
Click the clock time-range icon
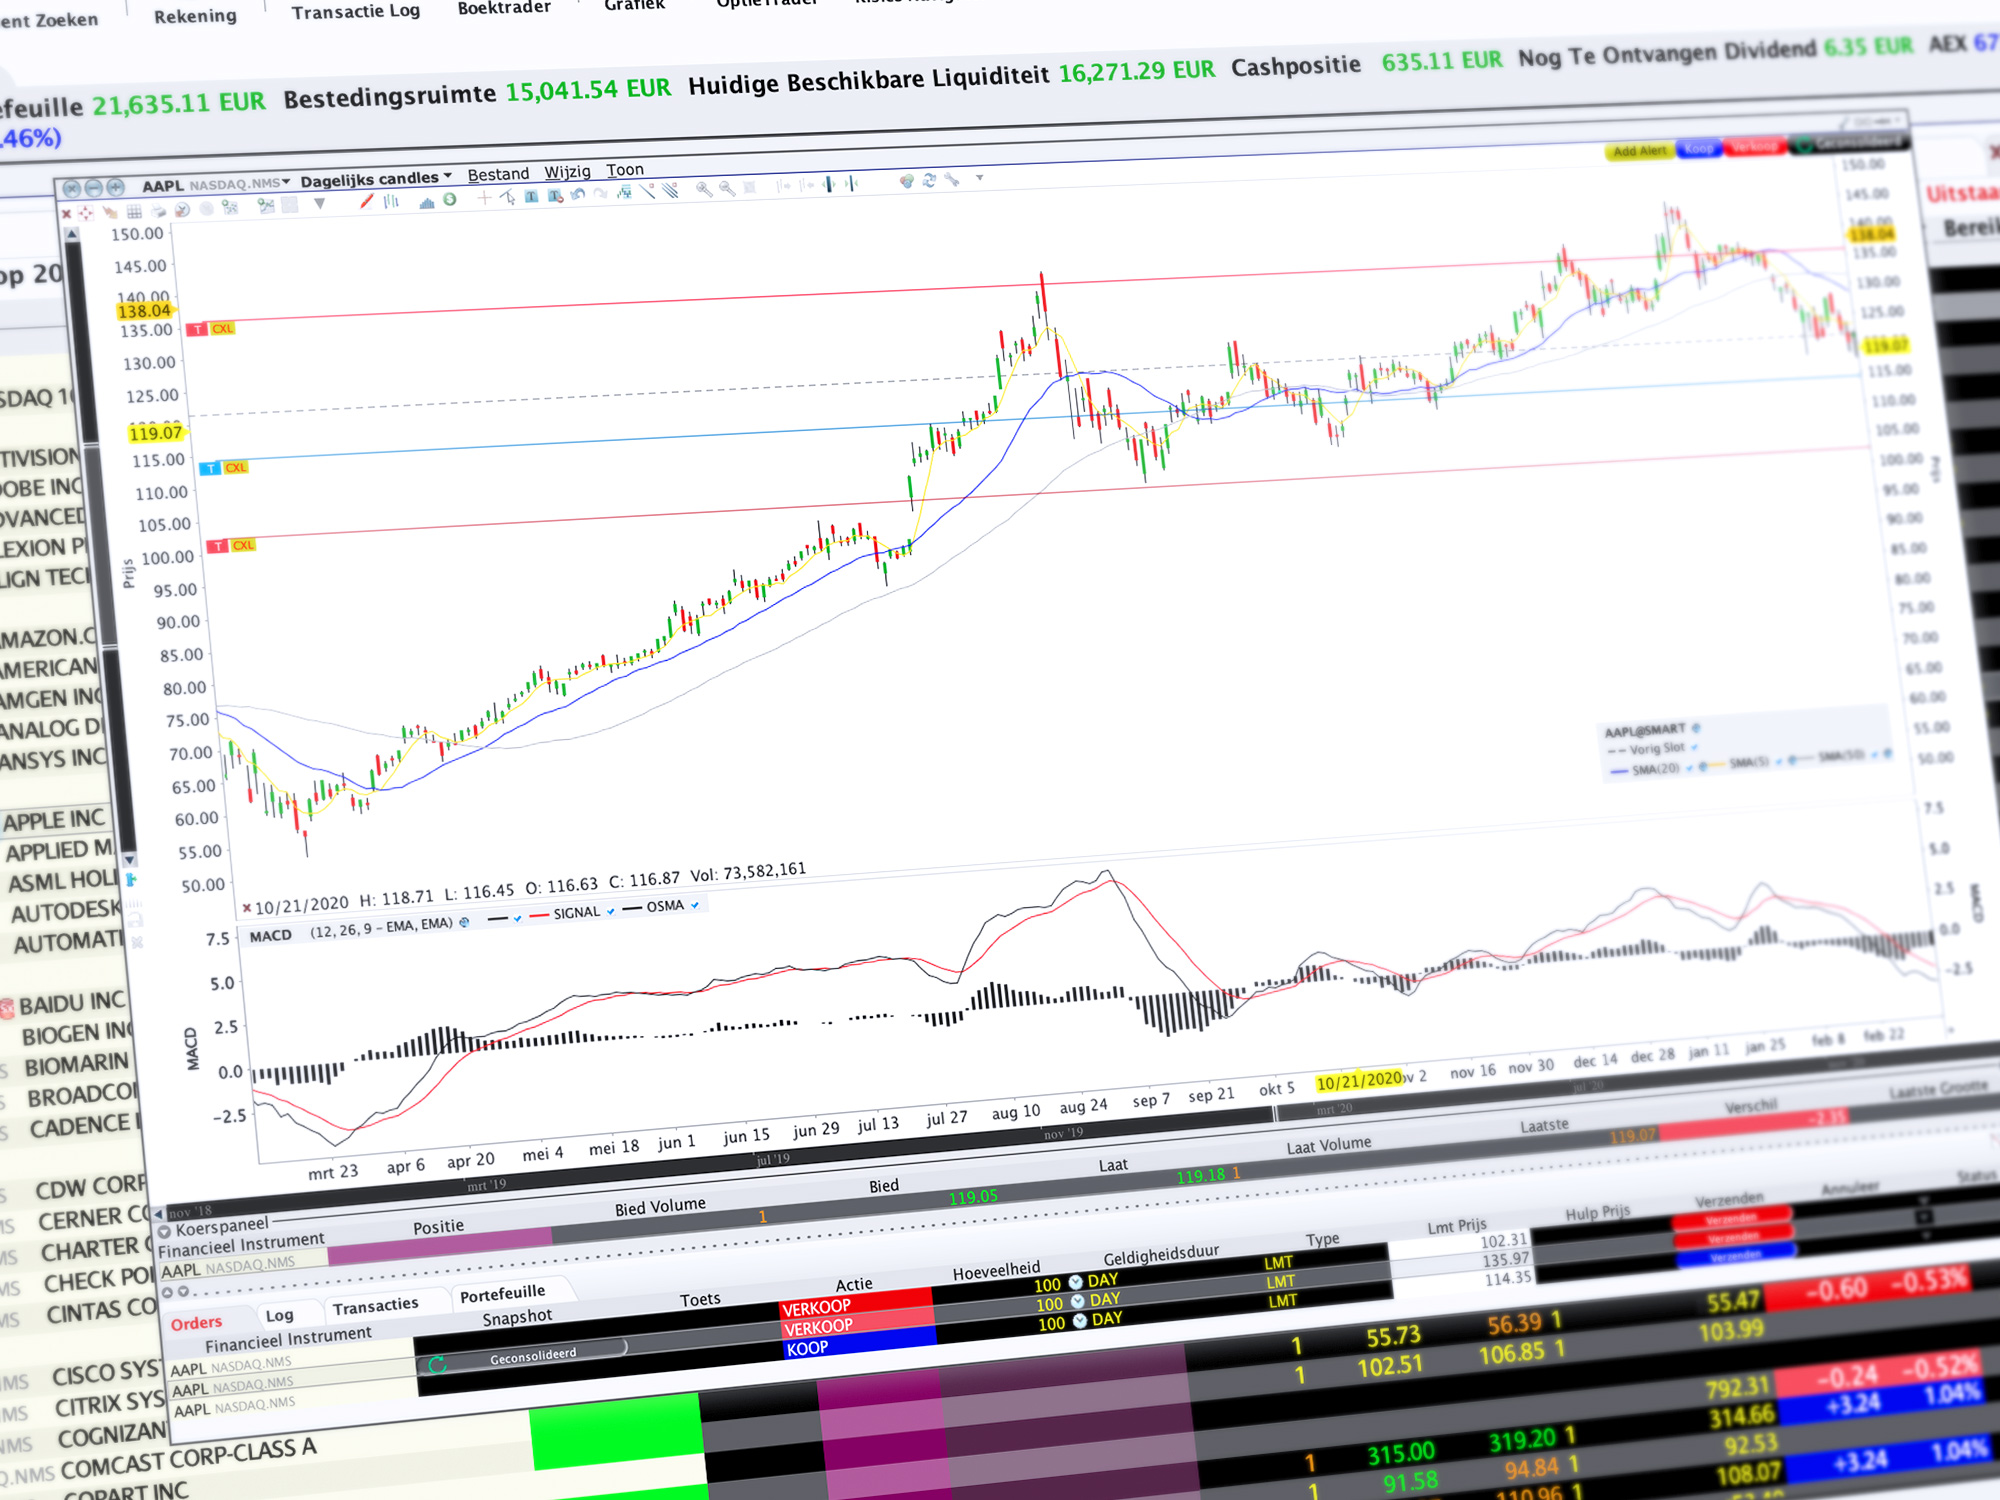182,209
